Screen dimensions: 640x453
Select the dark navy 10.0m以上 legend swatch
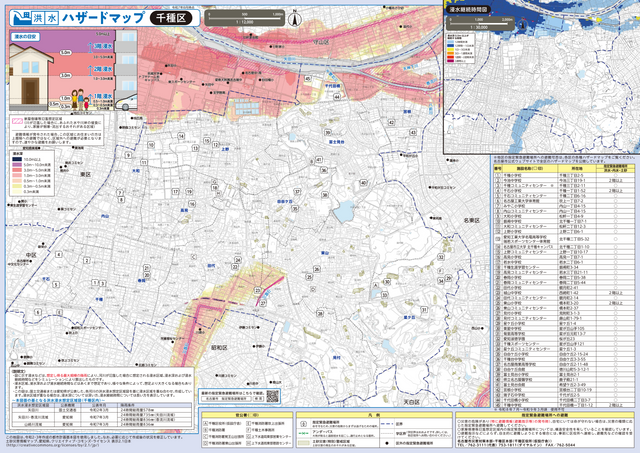(17, 160)
